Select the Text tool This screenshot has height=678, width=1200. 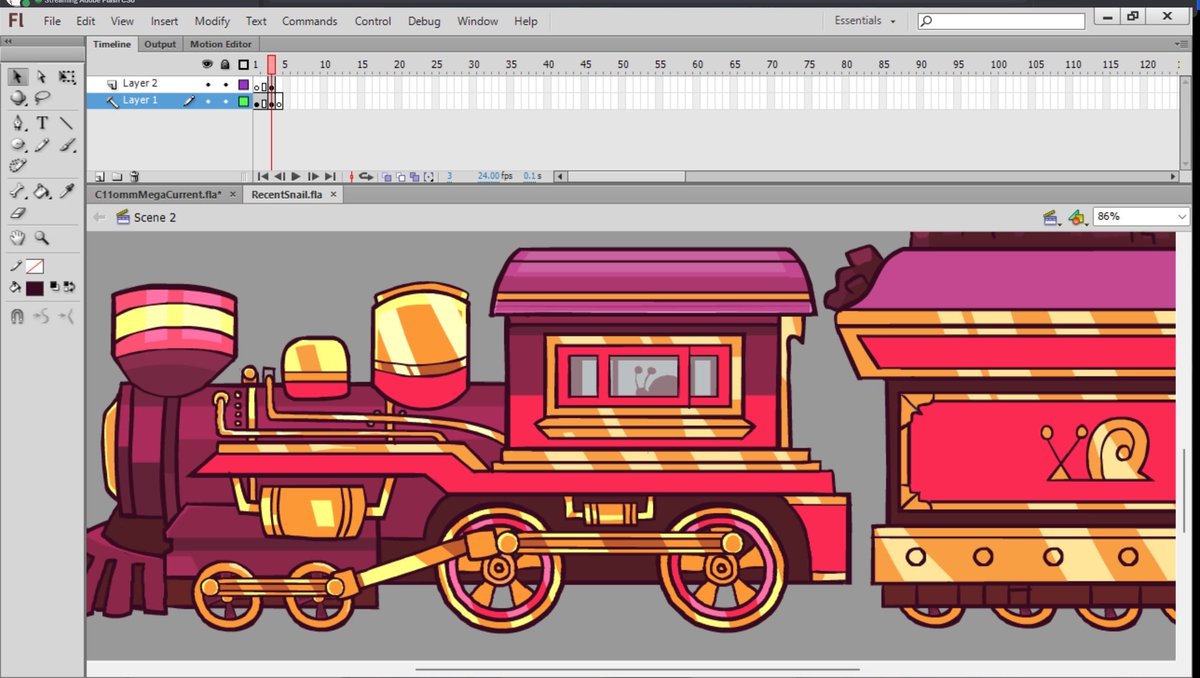(x=42, y=123)
